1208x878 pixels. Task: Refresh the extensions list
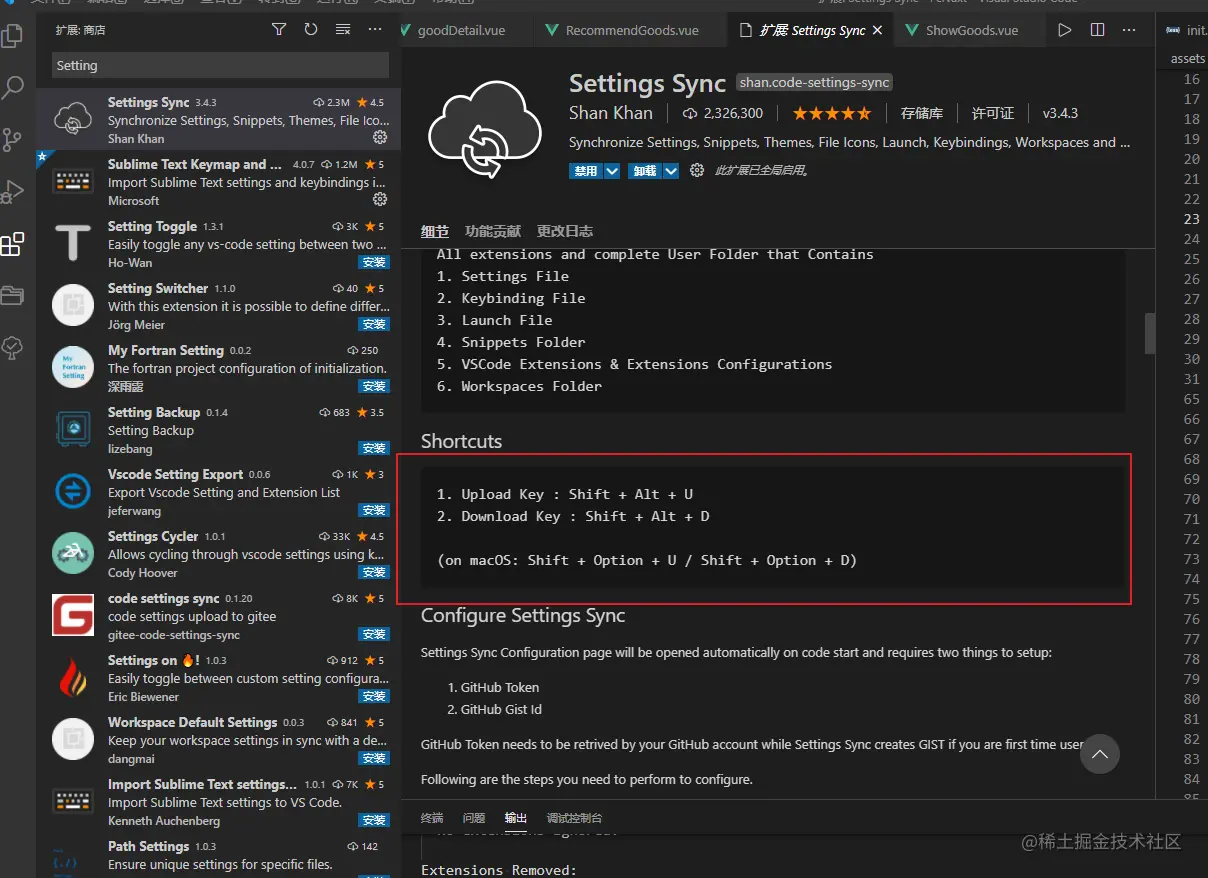click(311, 30)
